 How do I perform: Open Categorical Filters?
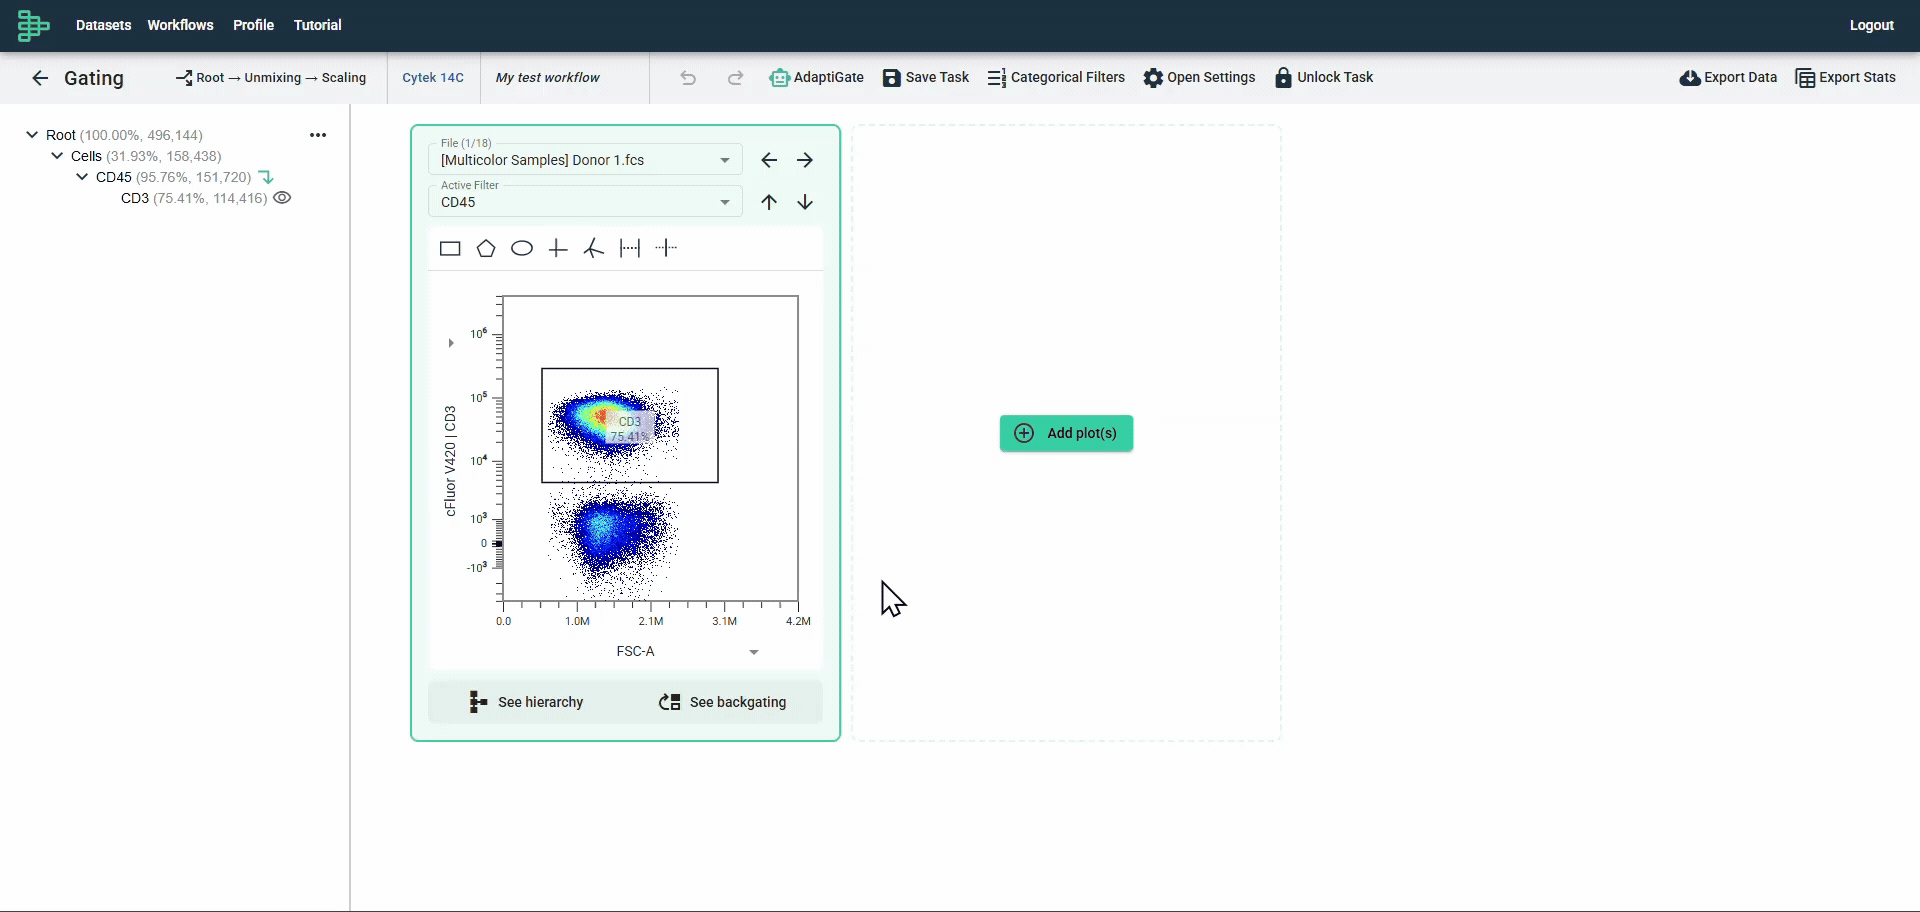point(1056,78)
